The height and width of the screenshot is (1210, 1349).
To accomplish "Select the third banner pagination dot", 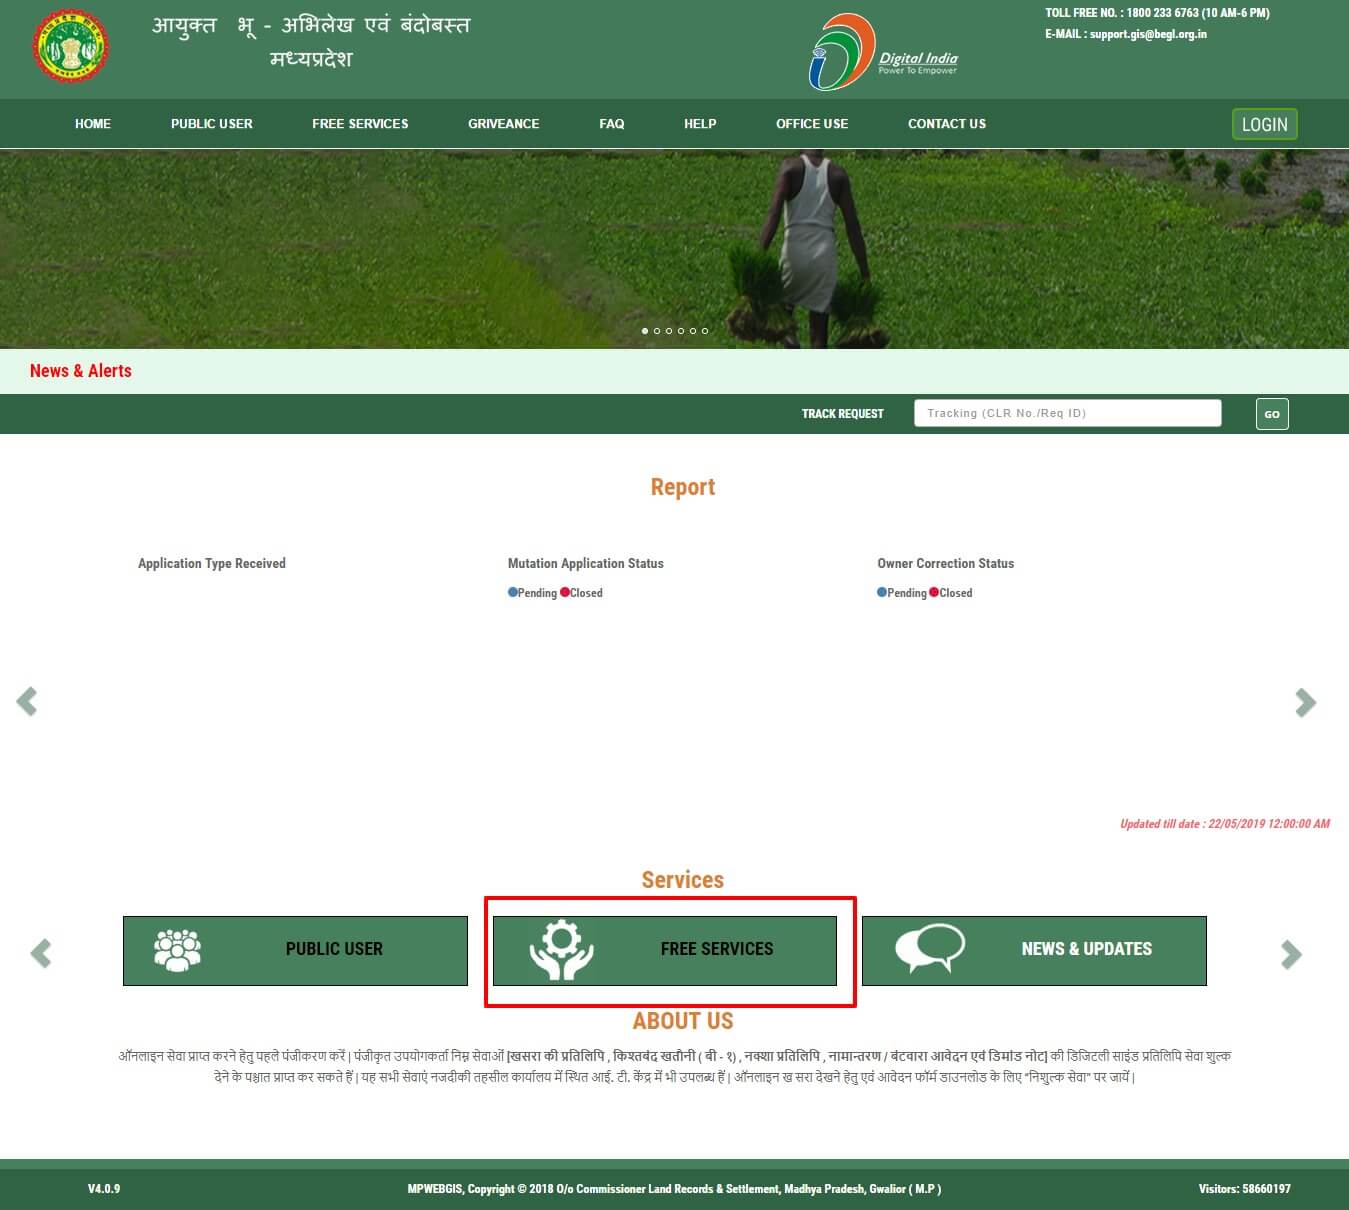I will (x=669, y=331).
